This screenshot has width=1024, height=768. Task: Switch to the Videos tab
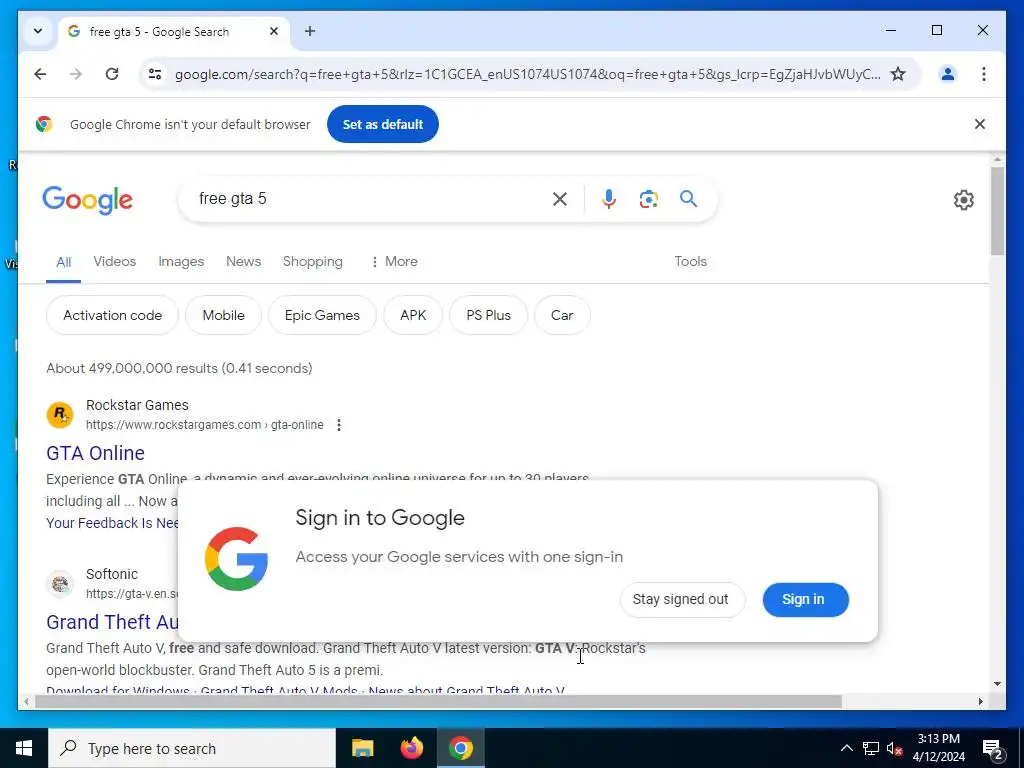pyautogui.click(x=114, y=261)
